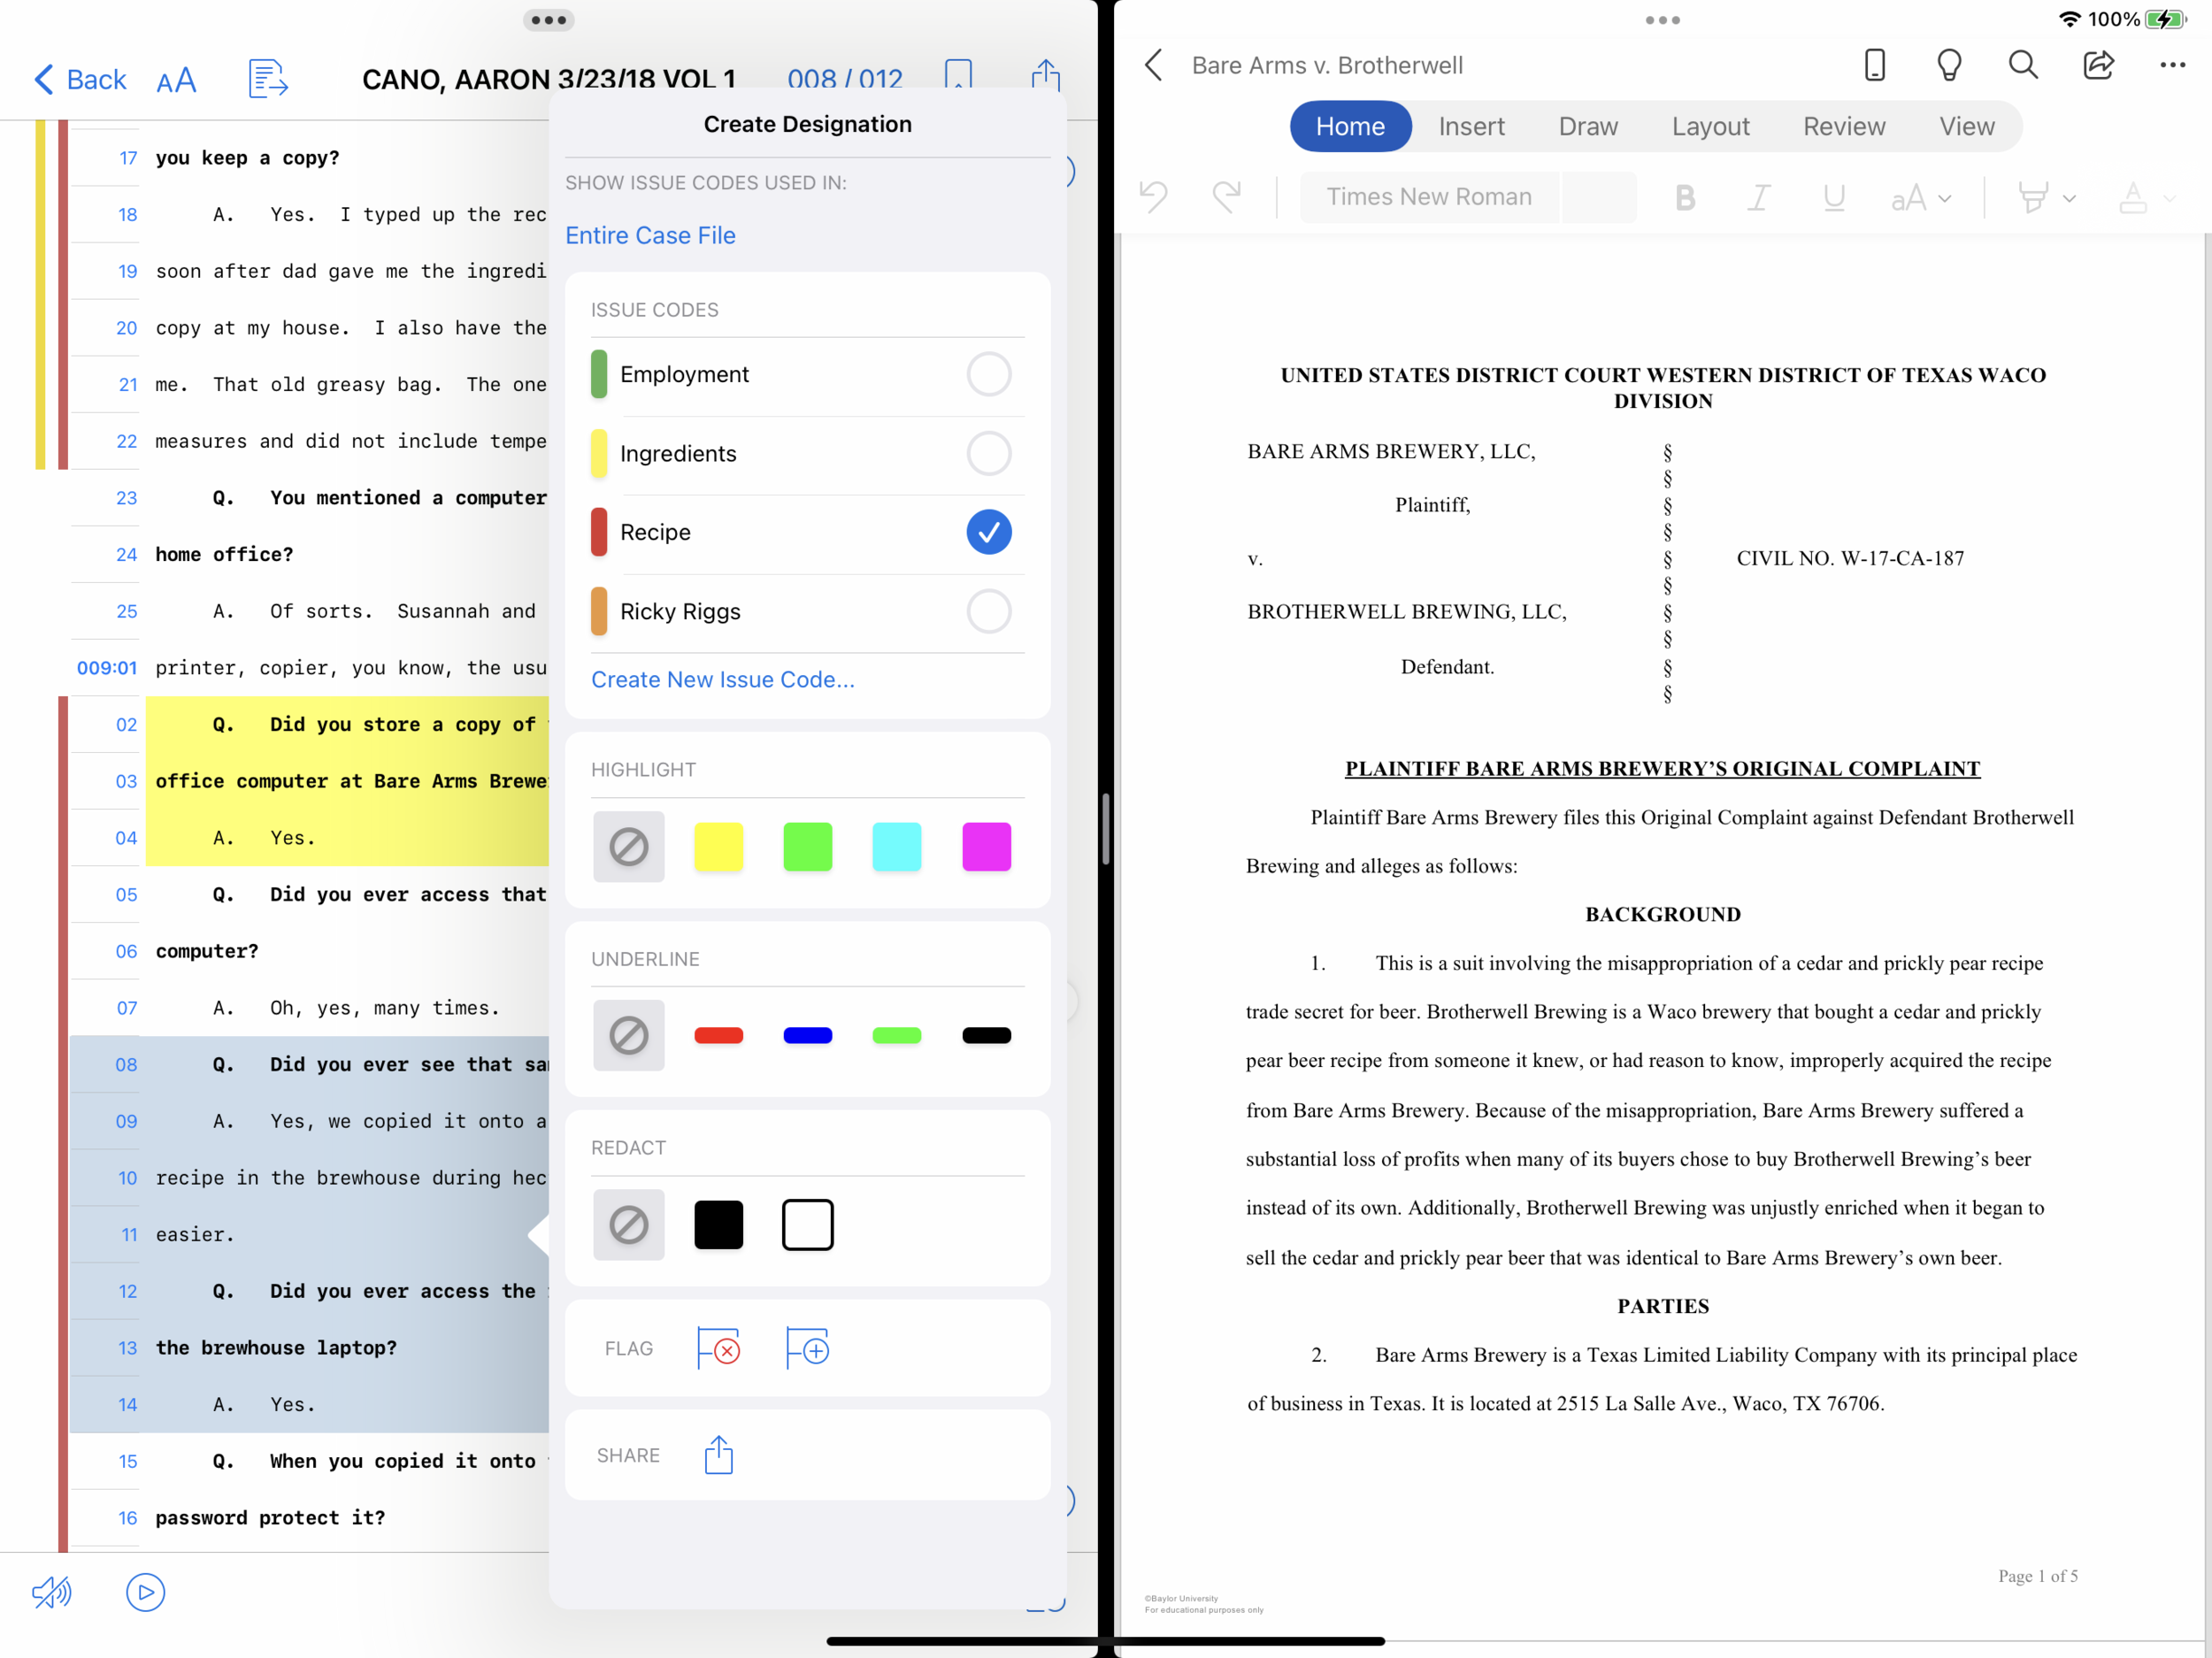Screen dimensions: 2212x1658
Task: Click the add flag icon
Action: [807, 1348]
